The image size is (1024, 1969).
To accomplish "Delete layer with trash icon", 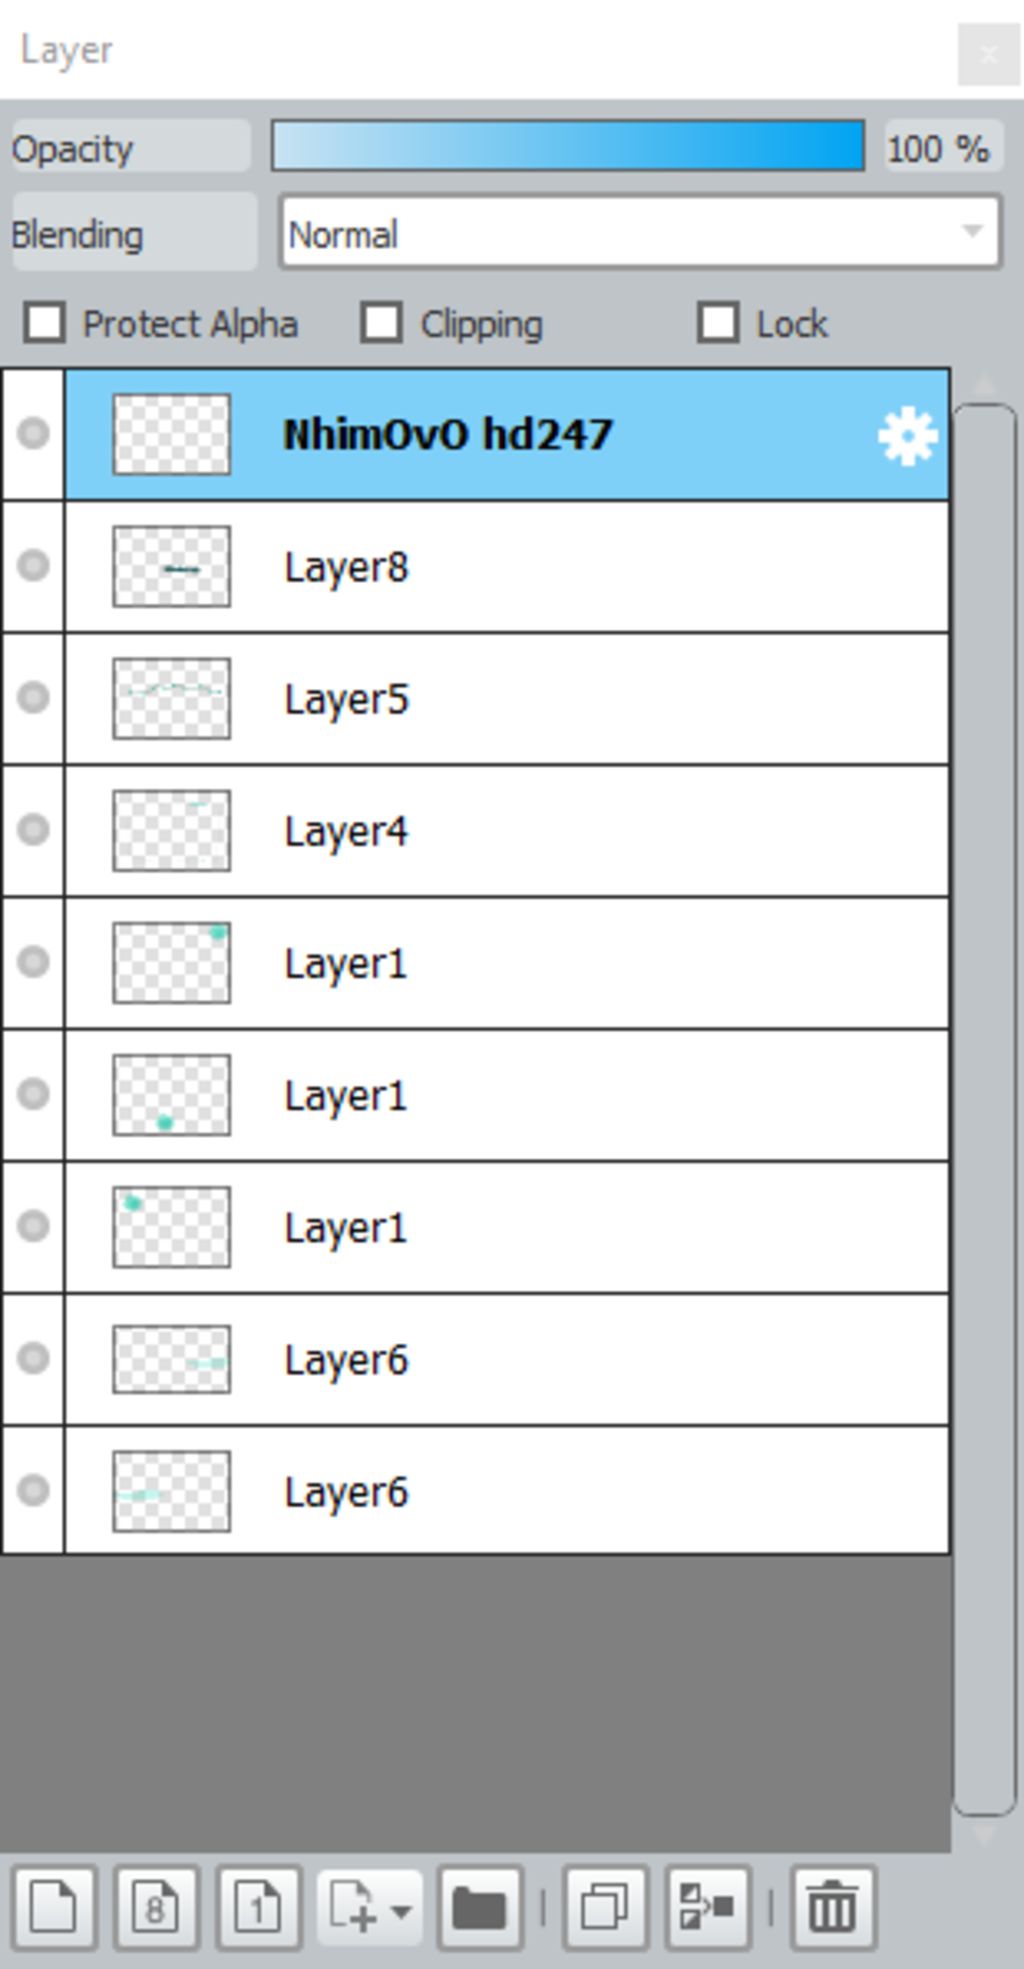I will [832, 1907].
